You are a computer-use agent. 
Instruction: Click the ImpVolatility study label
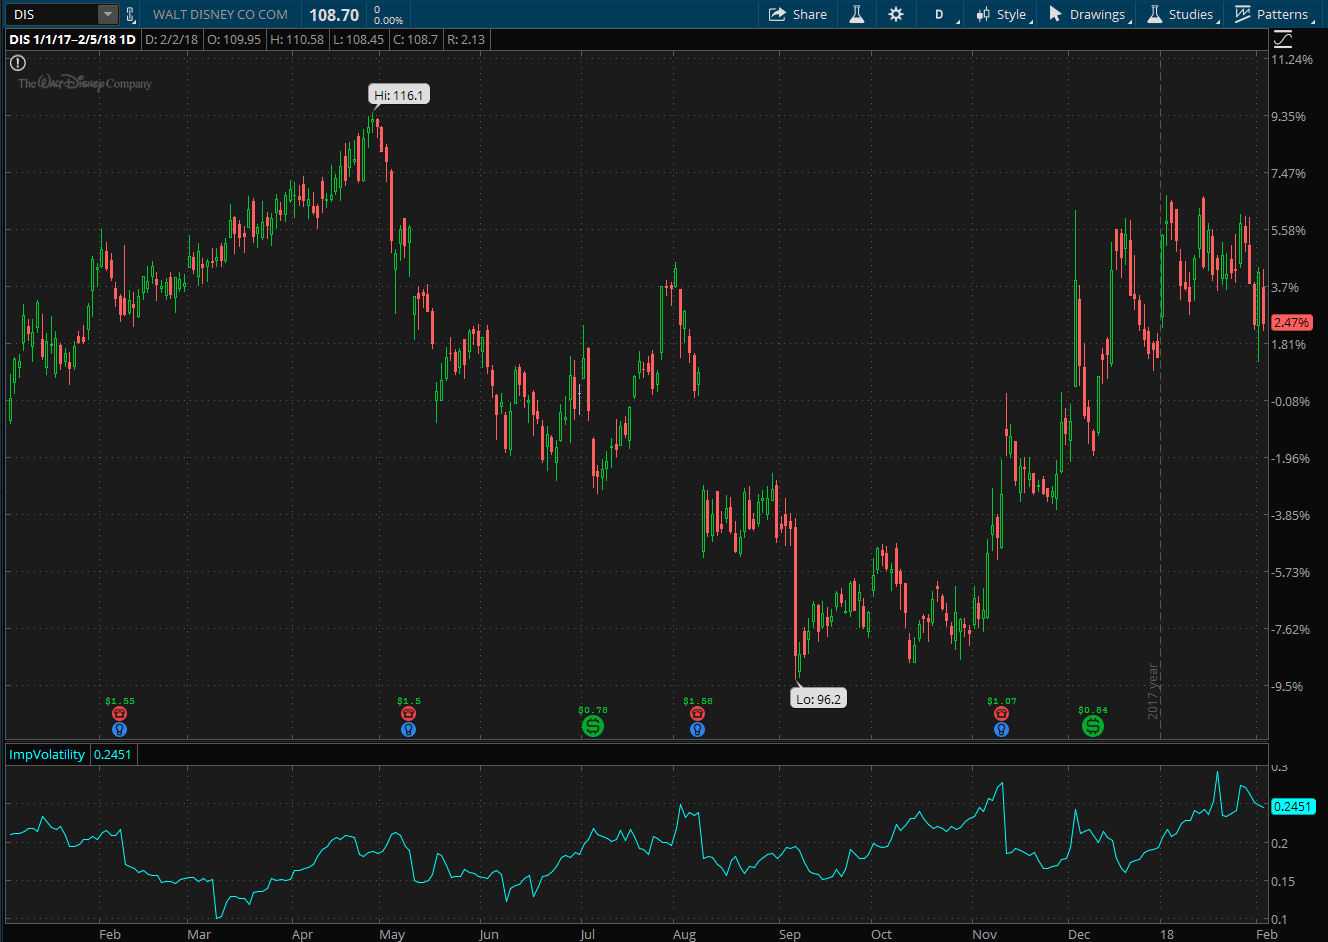(47, 754)
